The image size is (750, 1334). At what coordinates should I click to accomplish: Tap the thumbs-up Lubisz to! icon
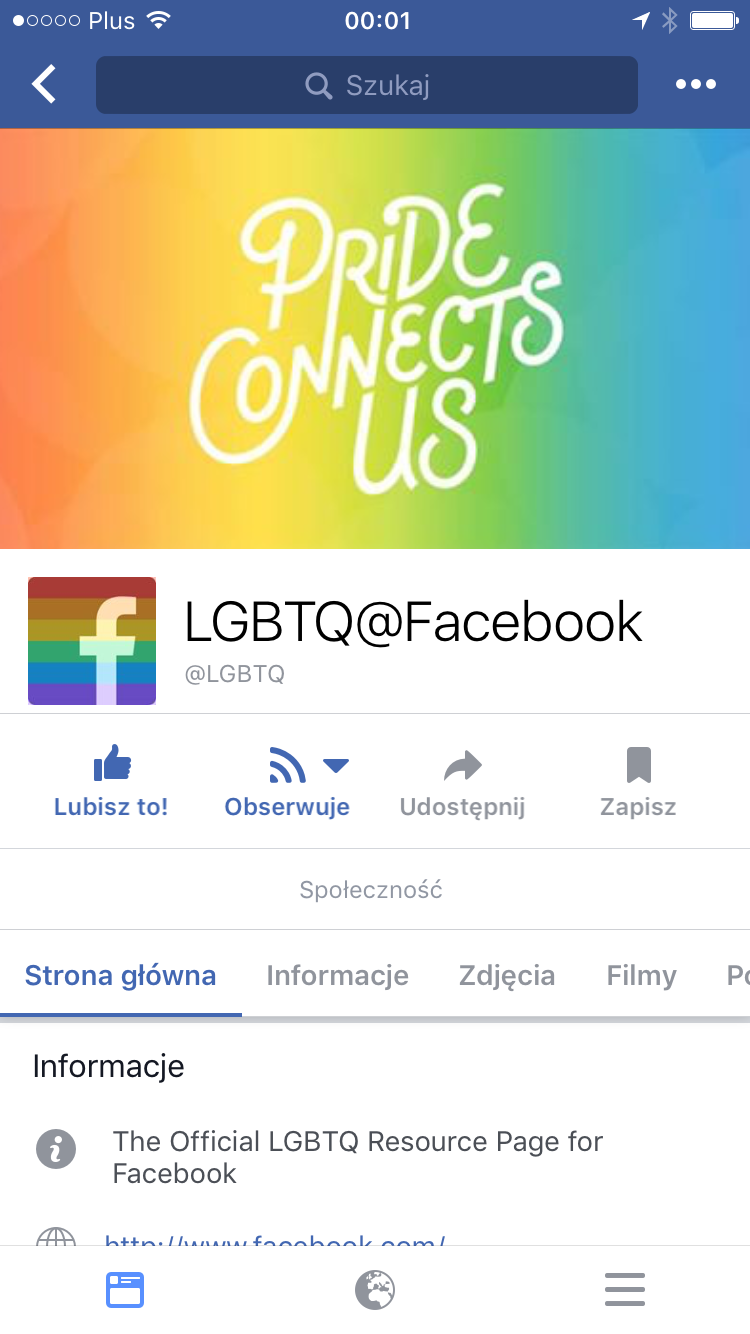[112, 766]
